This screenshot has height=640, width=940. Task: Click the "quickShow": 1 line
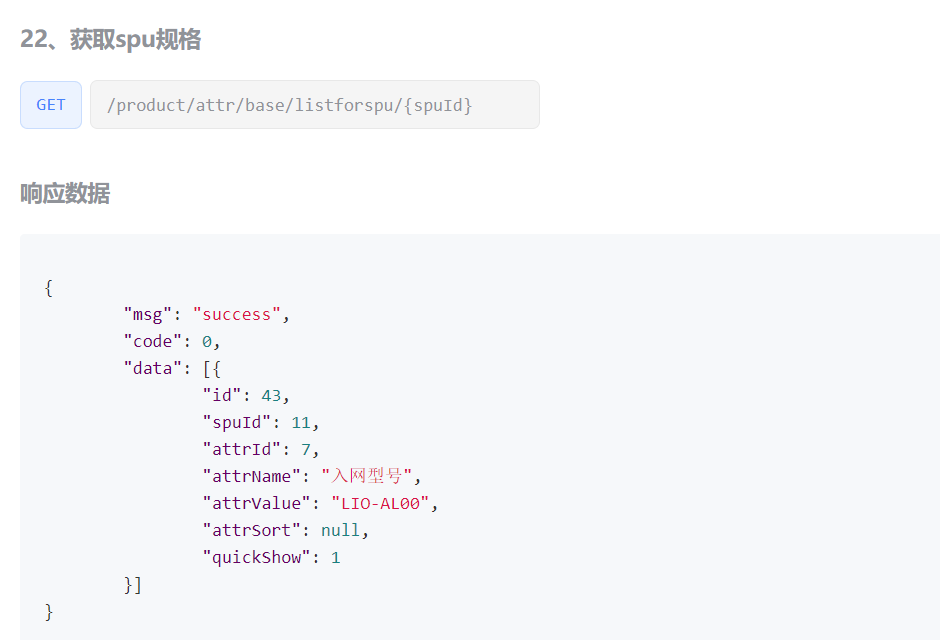point(271,557)
